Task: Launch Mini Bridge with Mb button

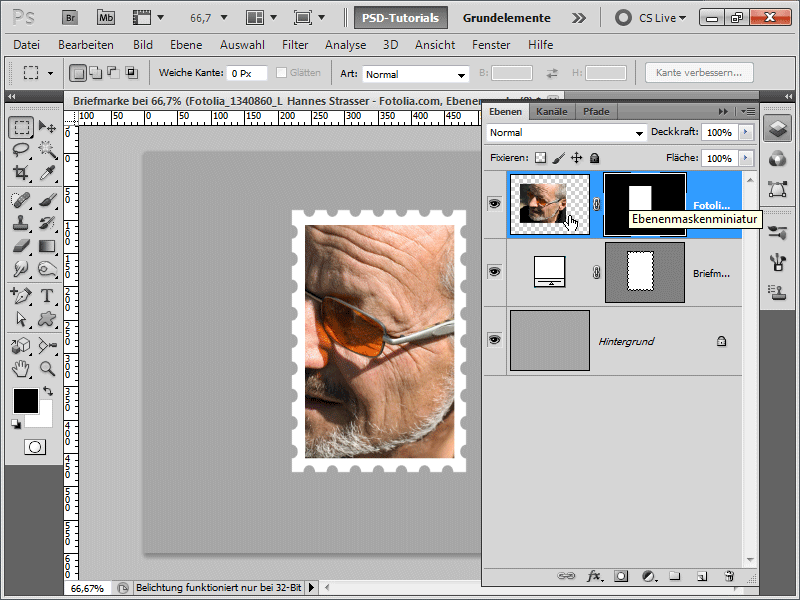Action: pyautogui.click(x=106, y=18)
